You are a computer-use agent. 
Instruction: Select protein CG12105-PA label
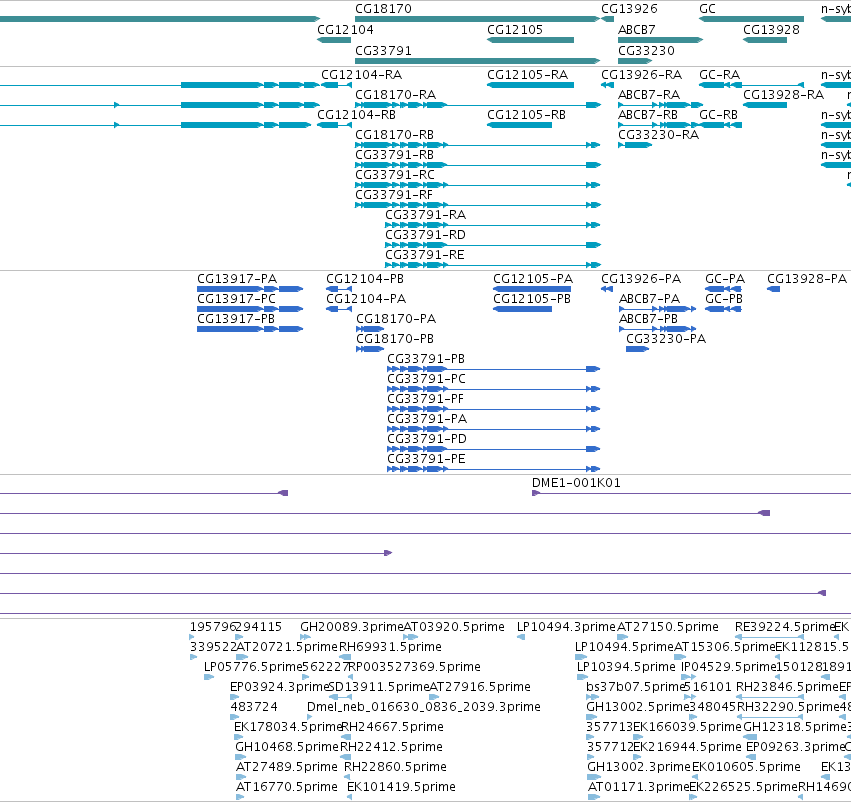533,278
